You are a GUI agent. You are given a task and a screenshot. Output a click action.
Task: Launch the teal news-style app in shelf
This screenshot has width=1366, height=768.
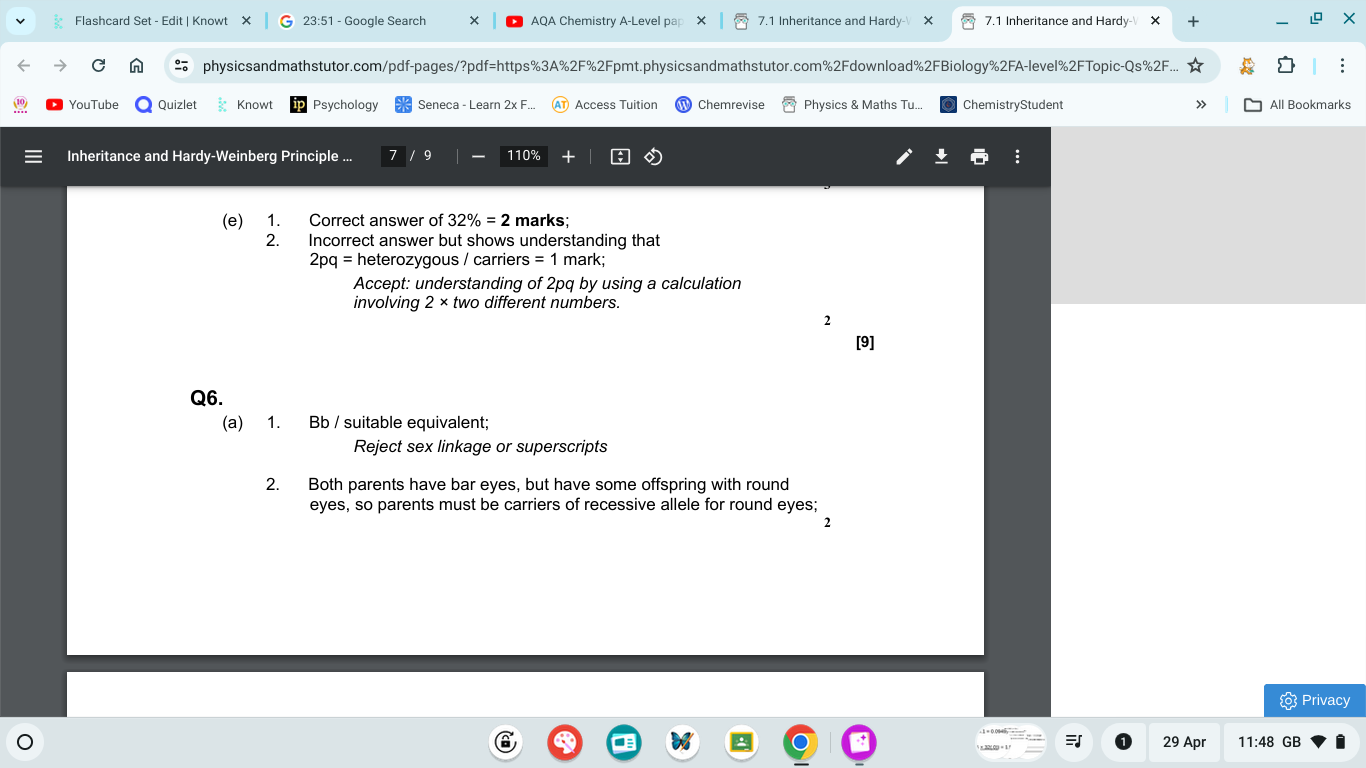coord(623,742)
